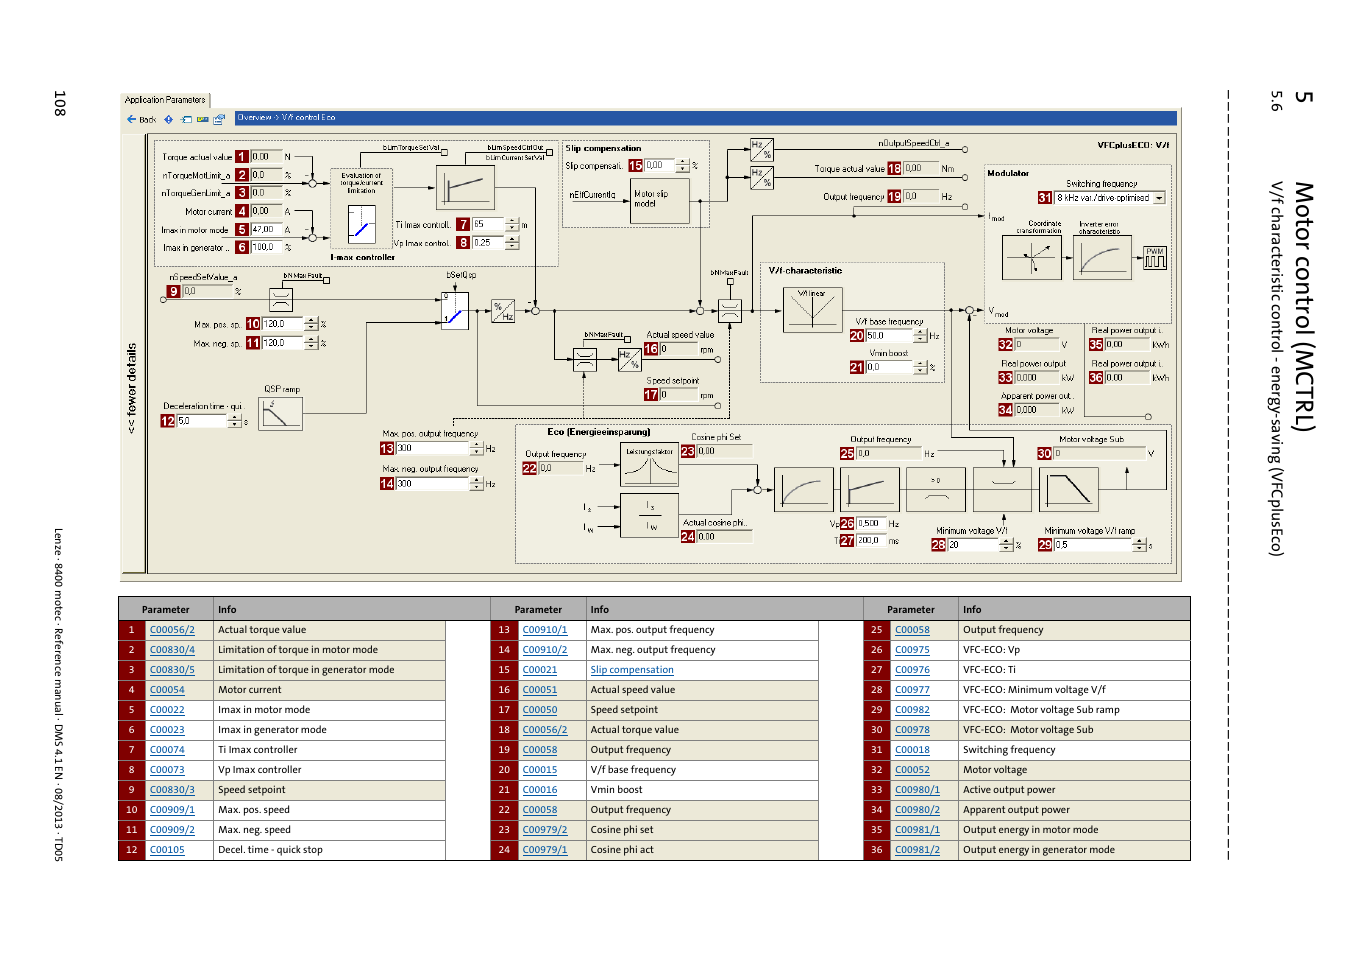Click spinner of Max. pos. speed field
The width and height of the screenshot is (1350, 954).
(311, 324)
